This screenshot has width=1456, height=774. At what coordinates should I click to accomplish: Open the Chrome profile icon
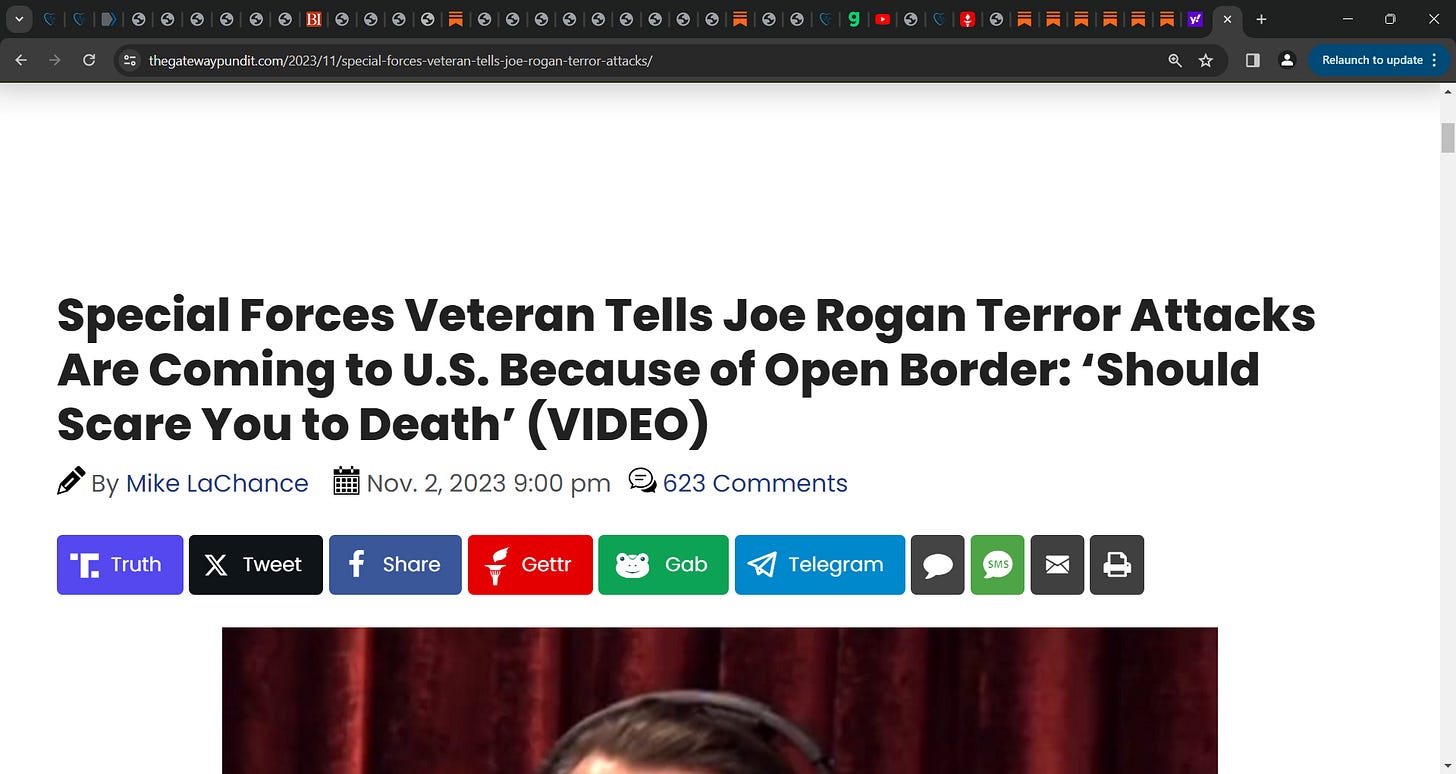coord(1287,60)
